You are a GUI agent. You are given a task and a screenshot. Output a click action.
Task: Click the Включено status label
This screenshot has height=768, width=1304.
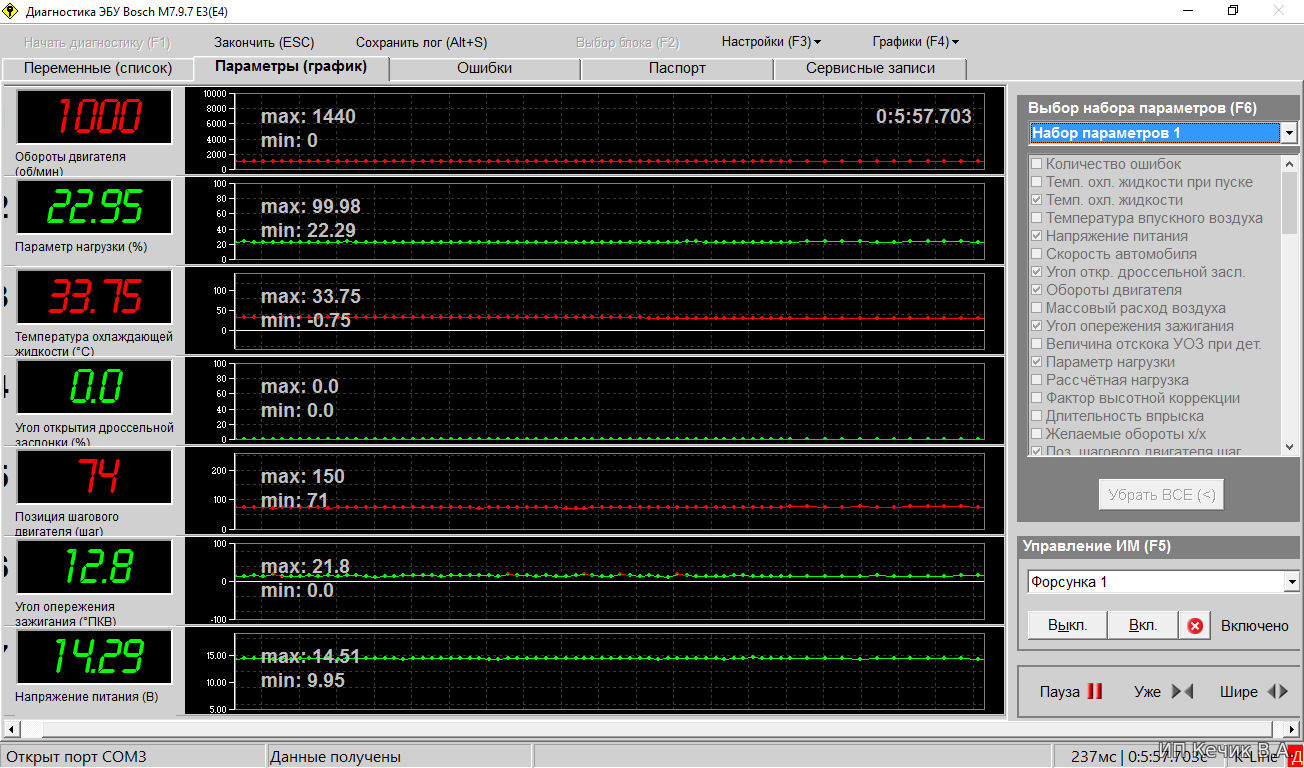click(x=1255, y=626)
